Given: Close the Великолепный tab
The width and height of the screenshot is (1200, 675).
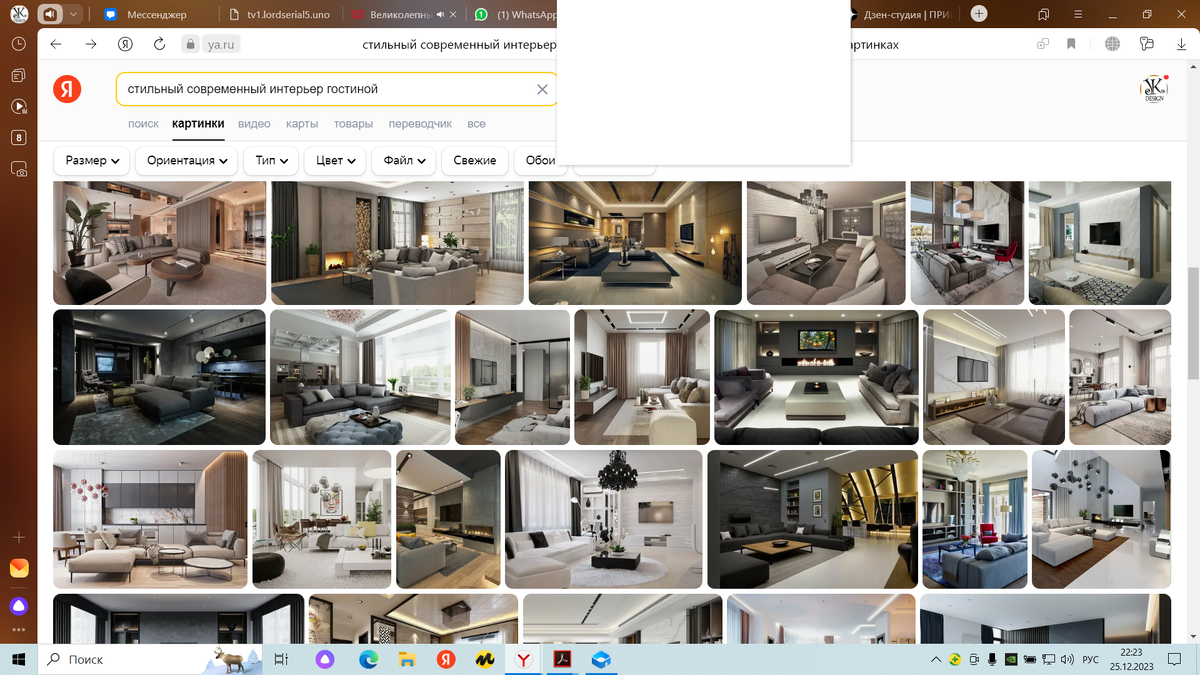Looking at the screenshot, I should 453,15.
